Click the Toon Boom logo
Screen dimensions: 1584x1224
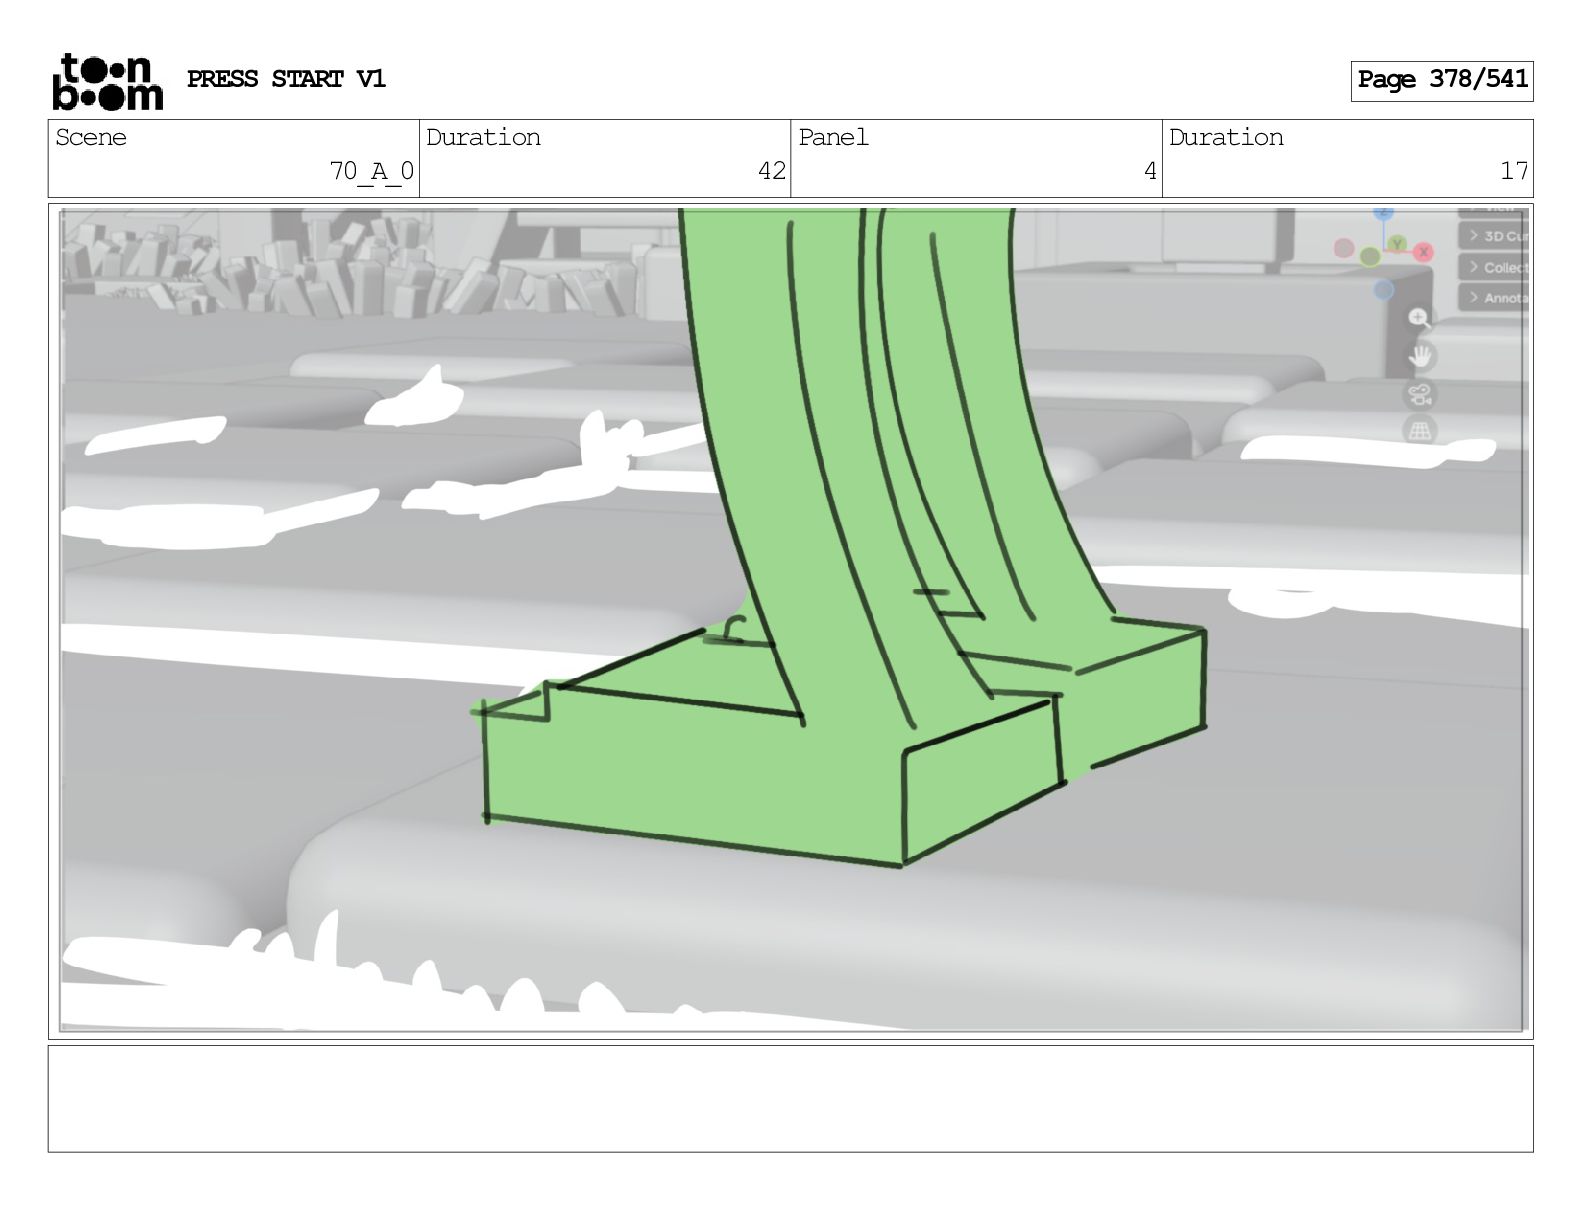coord(107,81)
